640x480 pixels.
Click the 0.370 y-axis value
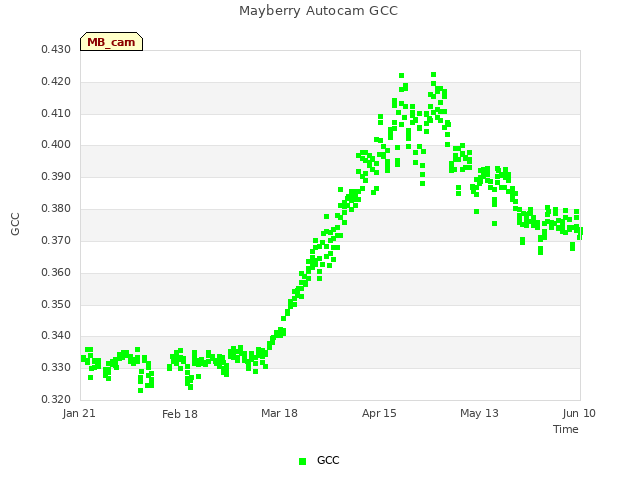point(56,240)
